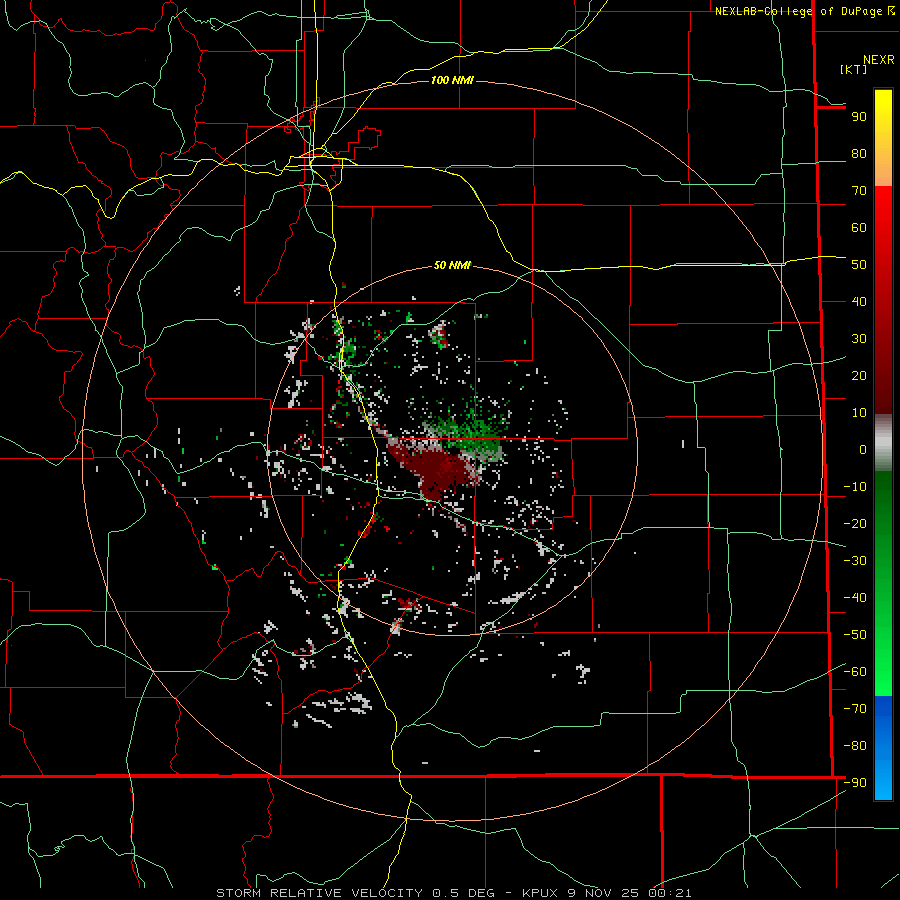This screenshot has height=900, width=900.
Task: Click the bright green segment near -60
Action: [883, 672]
